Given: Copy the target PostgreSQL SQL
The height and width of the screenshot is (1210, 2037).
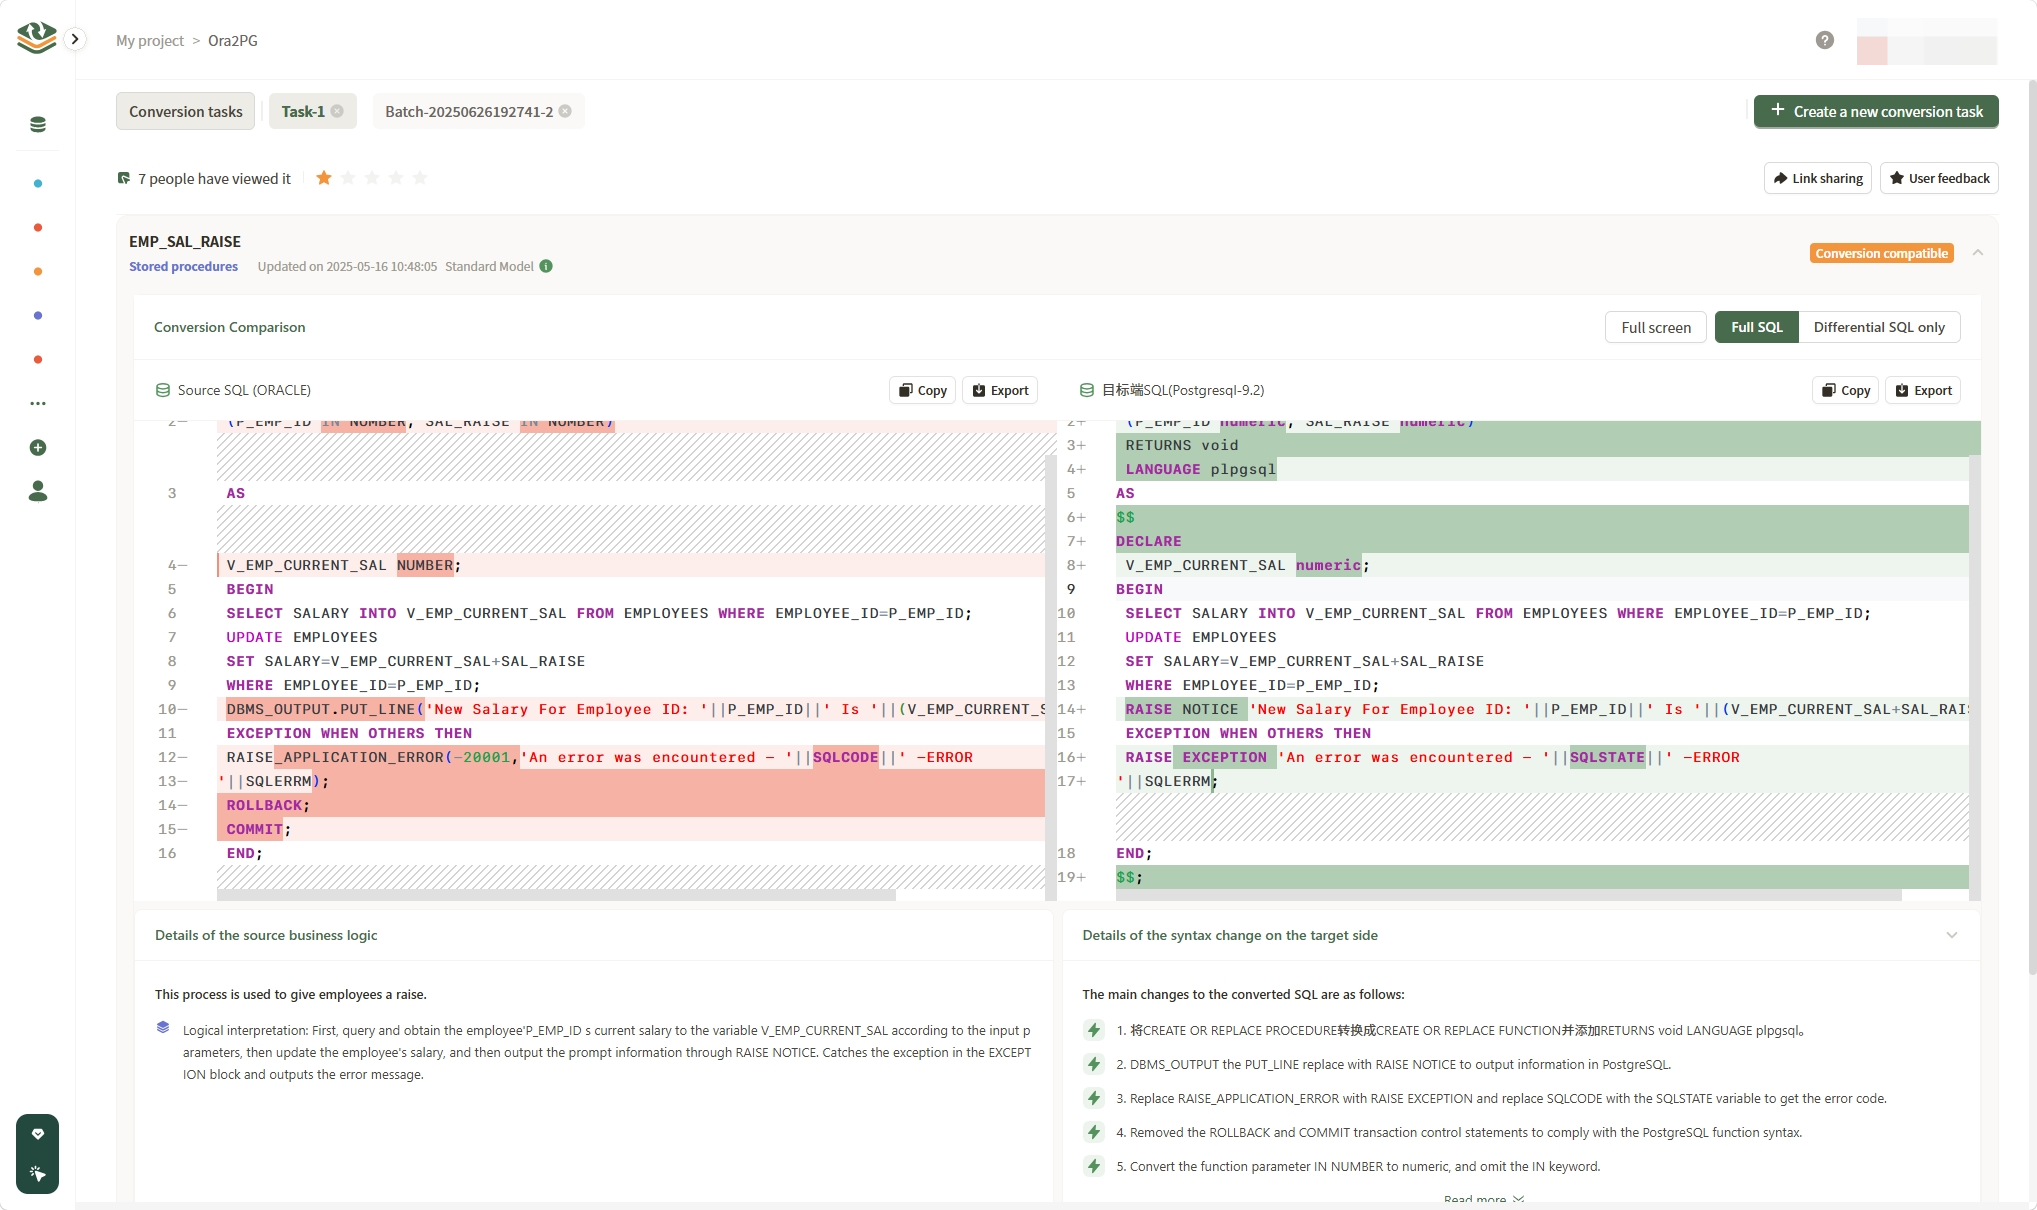Looking at the screenshot, I should pos(1846,390).
